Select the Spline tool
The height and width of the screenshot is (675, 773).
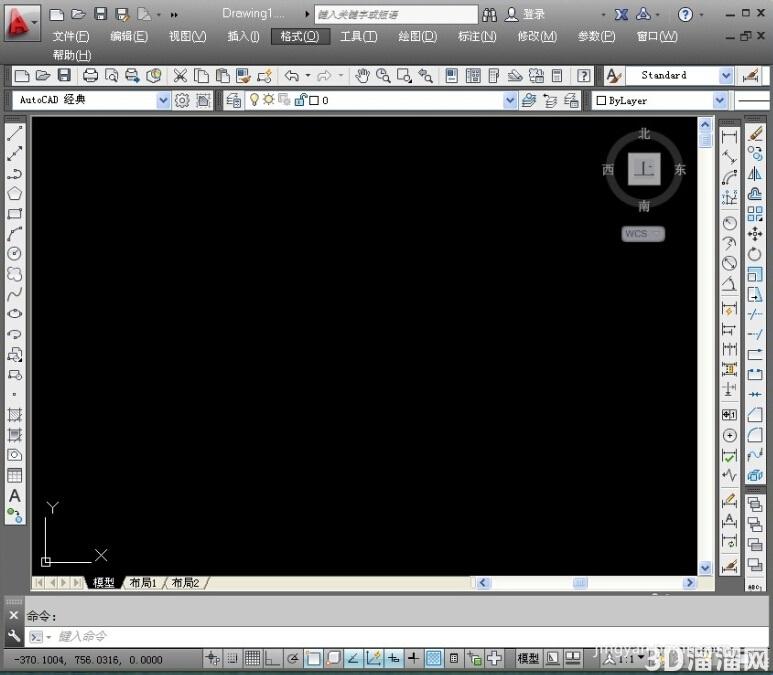[x=15, y=294]
